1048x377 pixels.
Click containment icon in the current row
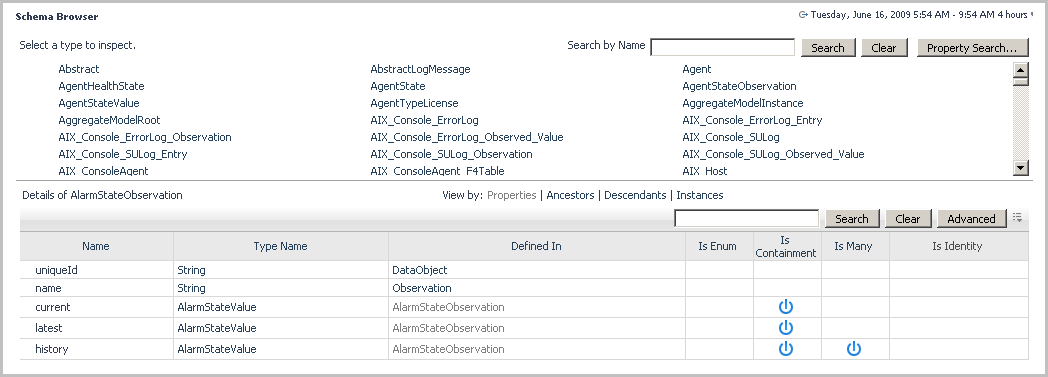coord(786,307)
